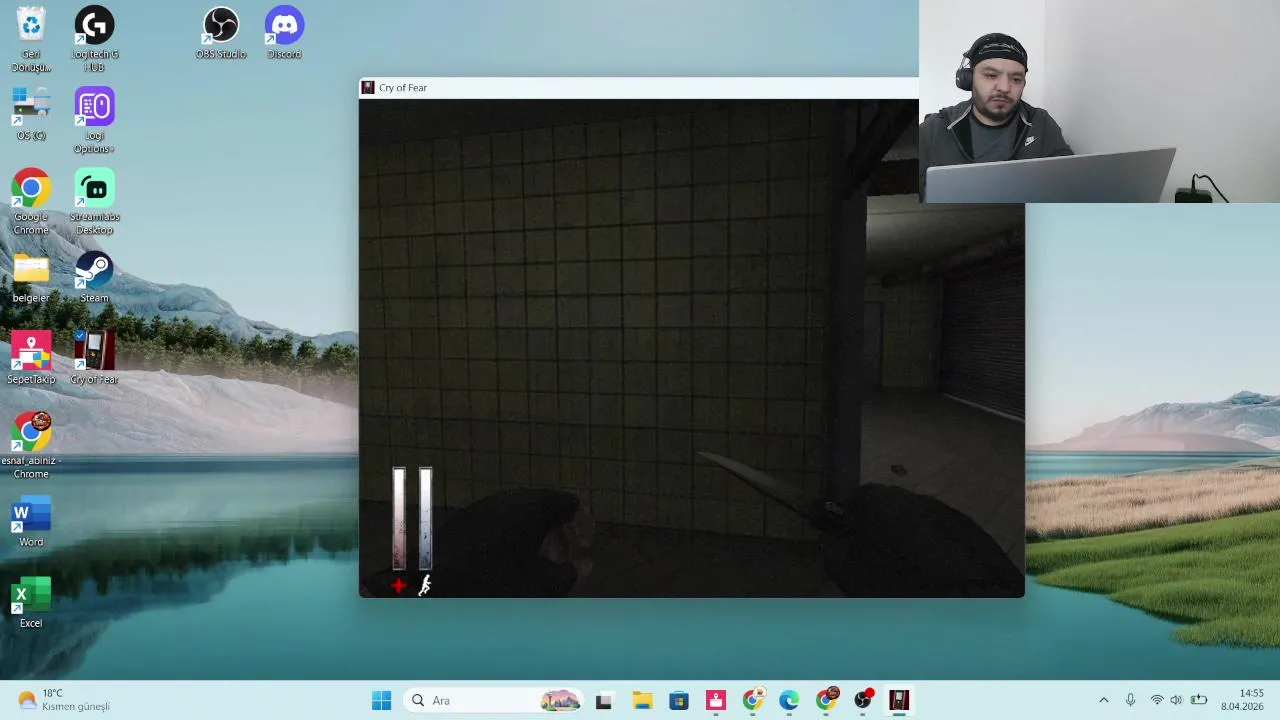The width and height of the screenshot is (1280, 720).
Task: Click the Cry of Fear window title icon
Action: [368, 88]
